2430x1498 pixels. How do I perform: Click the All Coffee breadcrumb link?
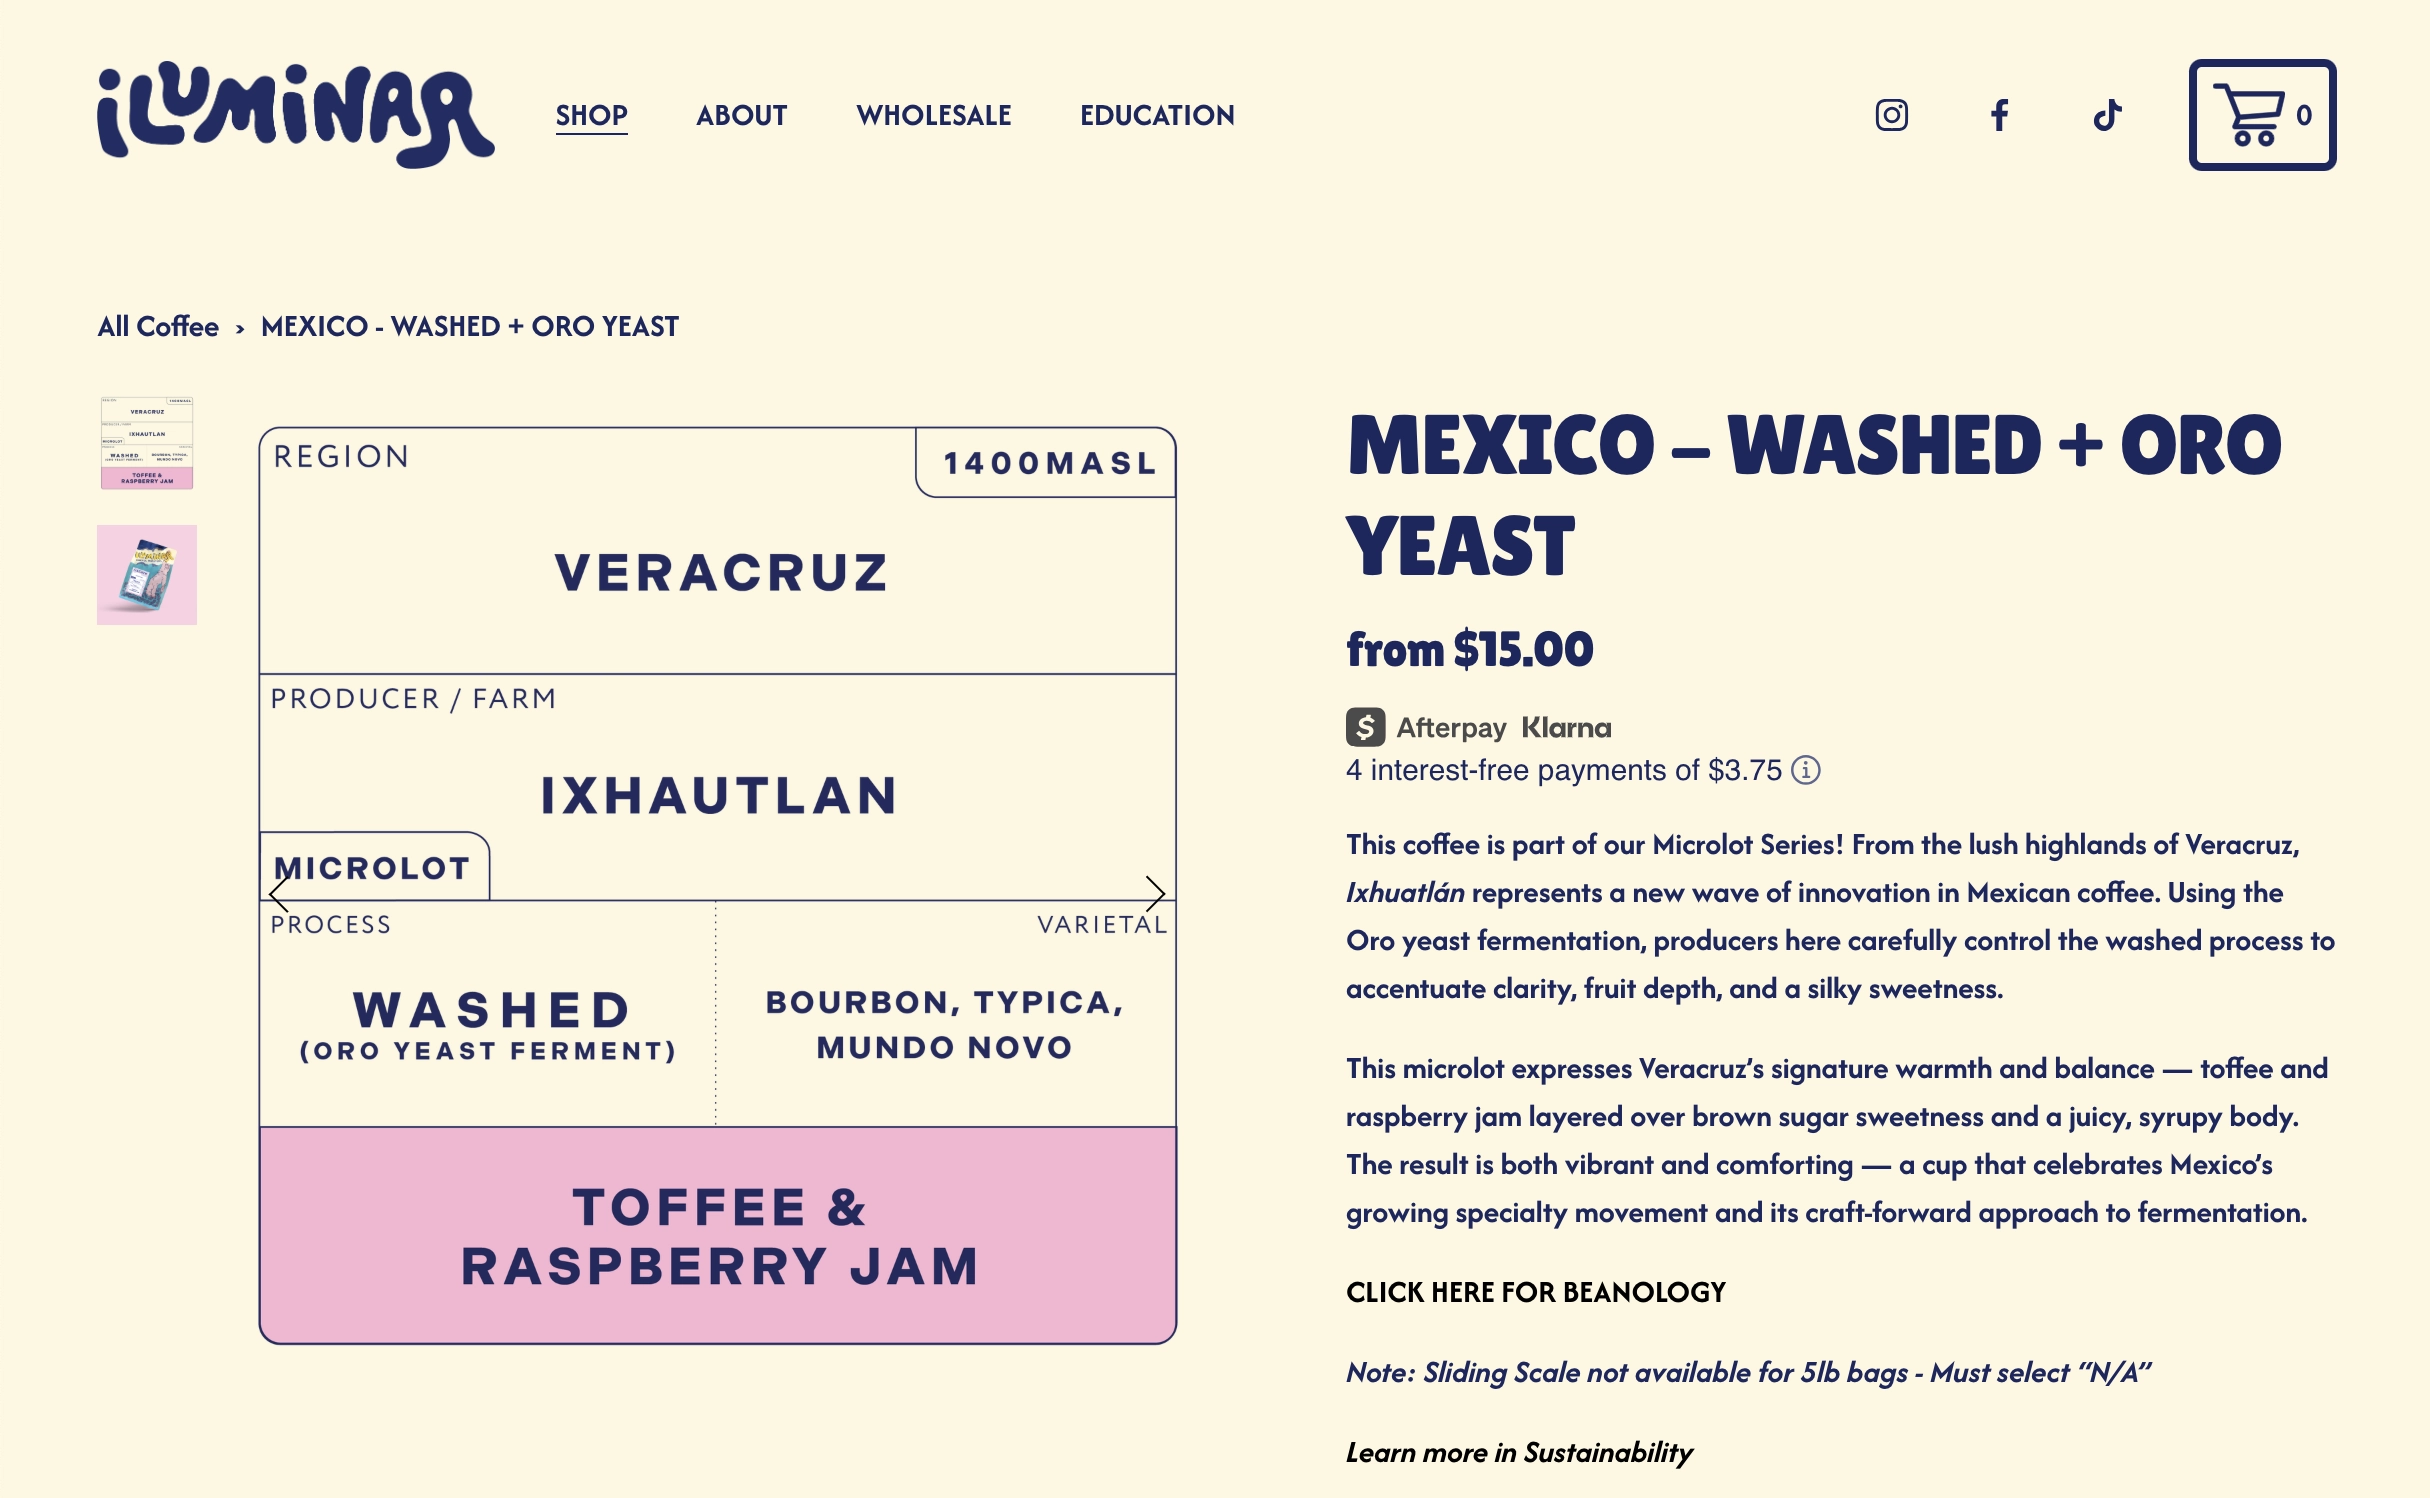158,327
